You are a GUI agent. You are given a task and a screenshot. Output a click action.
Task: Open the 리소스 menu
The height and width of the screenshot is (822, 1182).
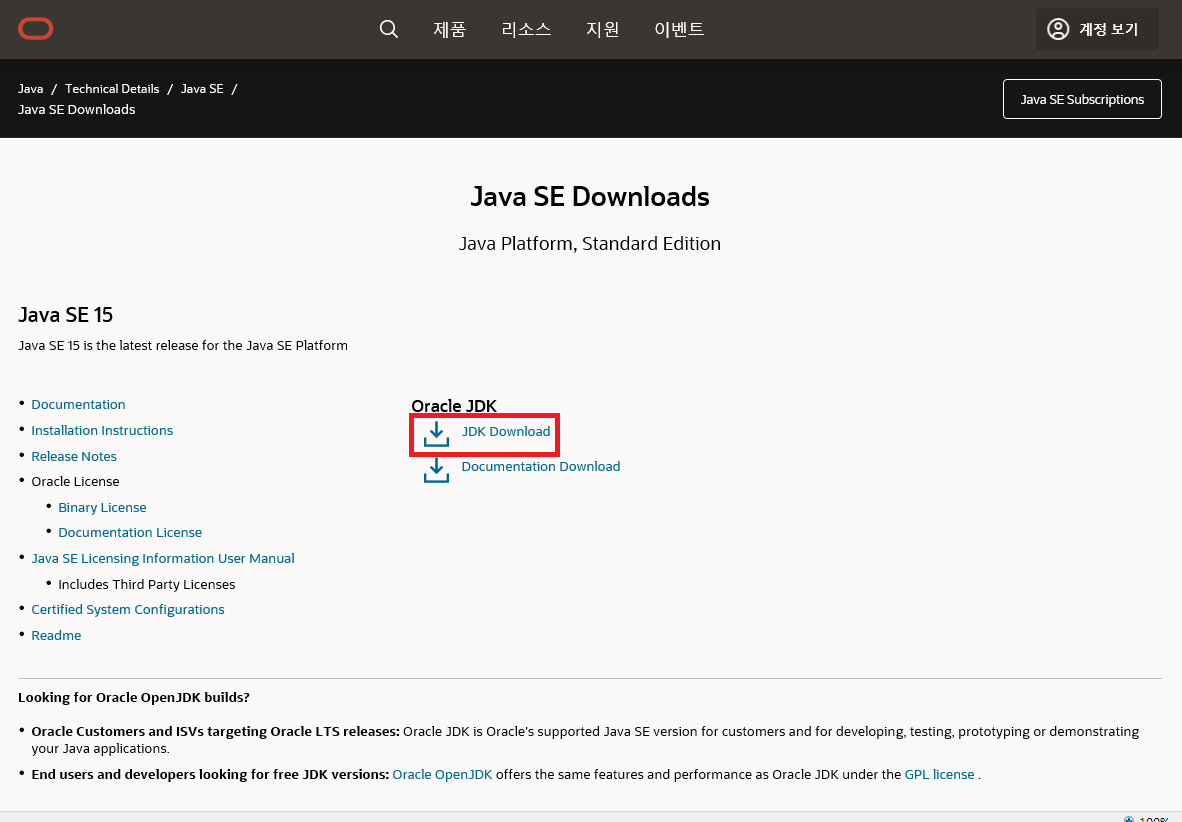526,29
